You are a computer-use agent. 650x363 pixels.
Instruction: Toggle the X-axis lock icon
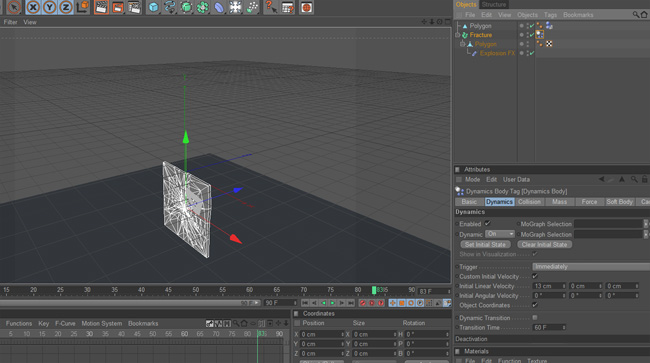33,7
